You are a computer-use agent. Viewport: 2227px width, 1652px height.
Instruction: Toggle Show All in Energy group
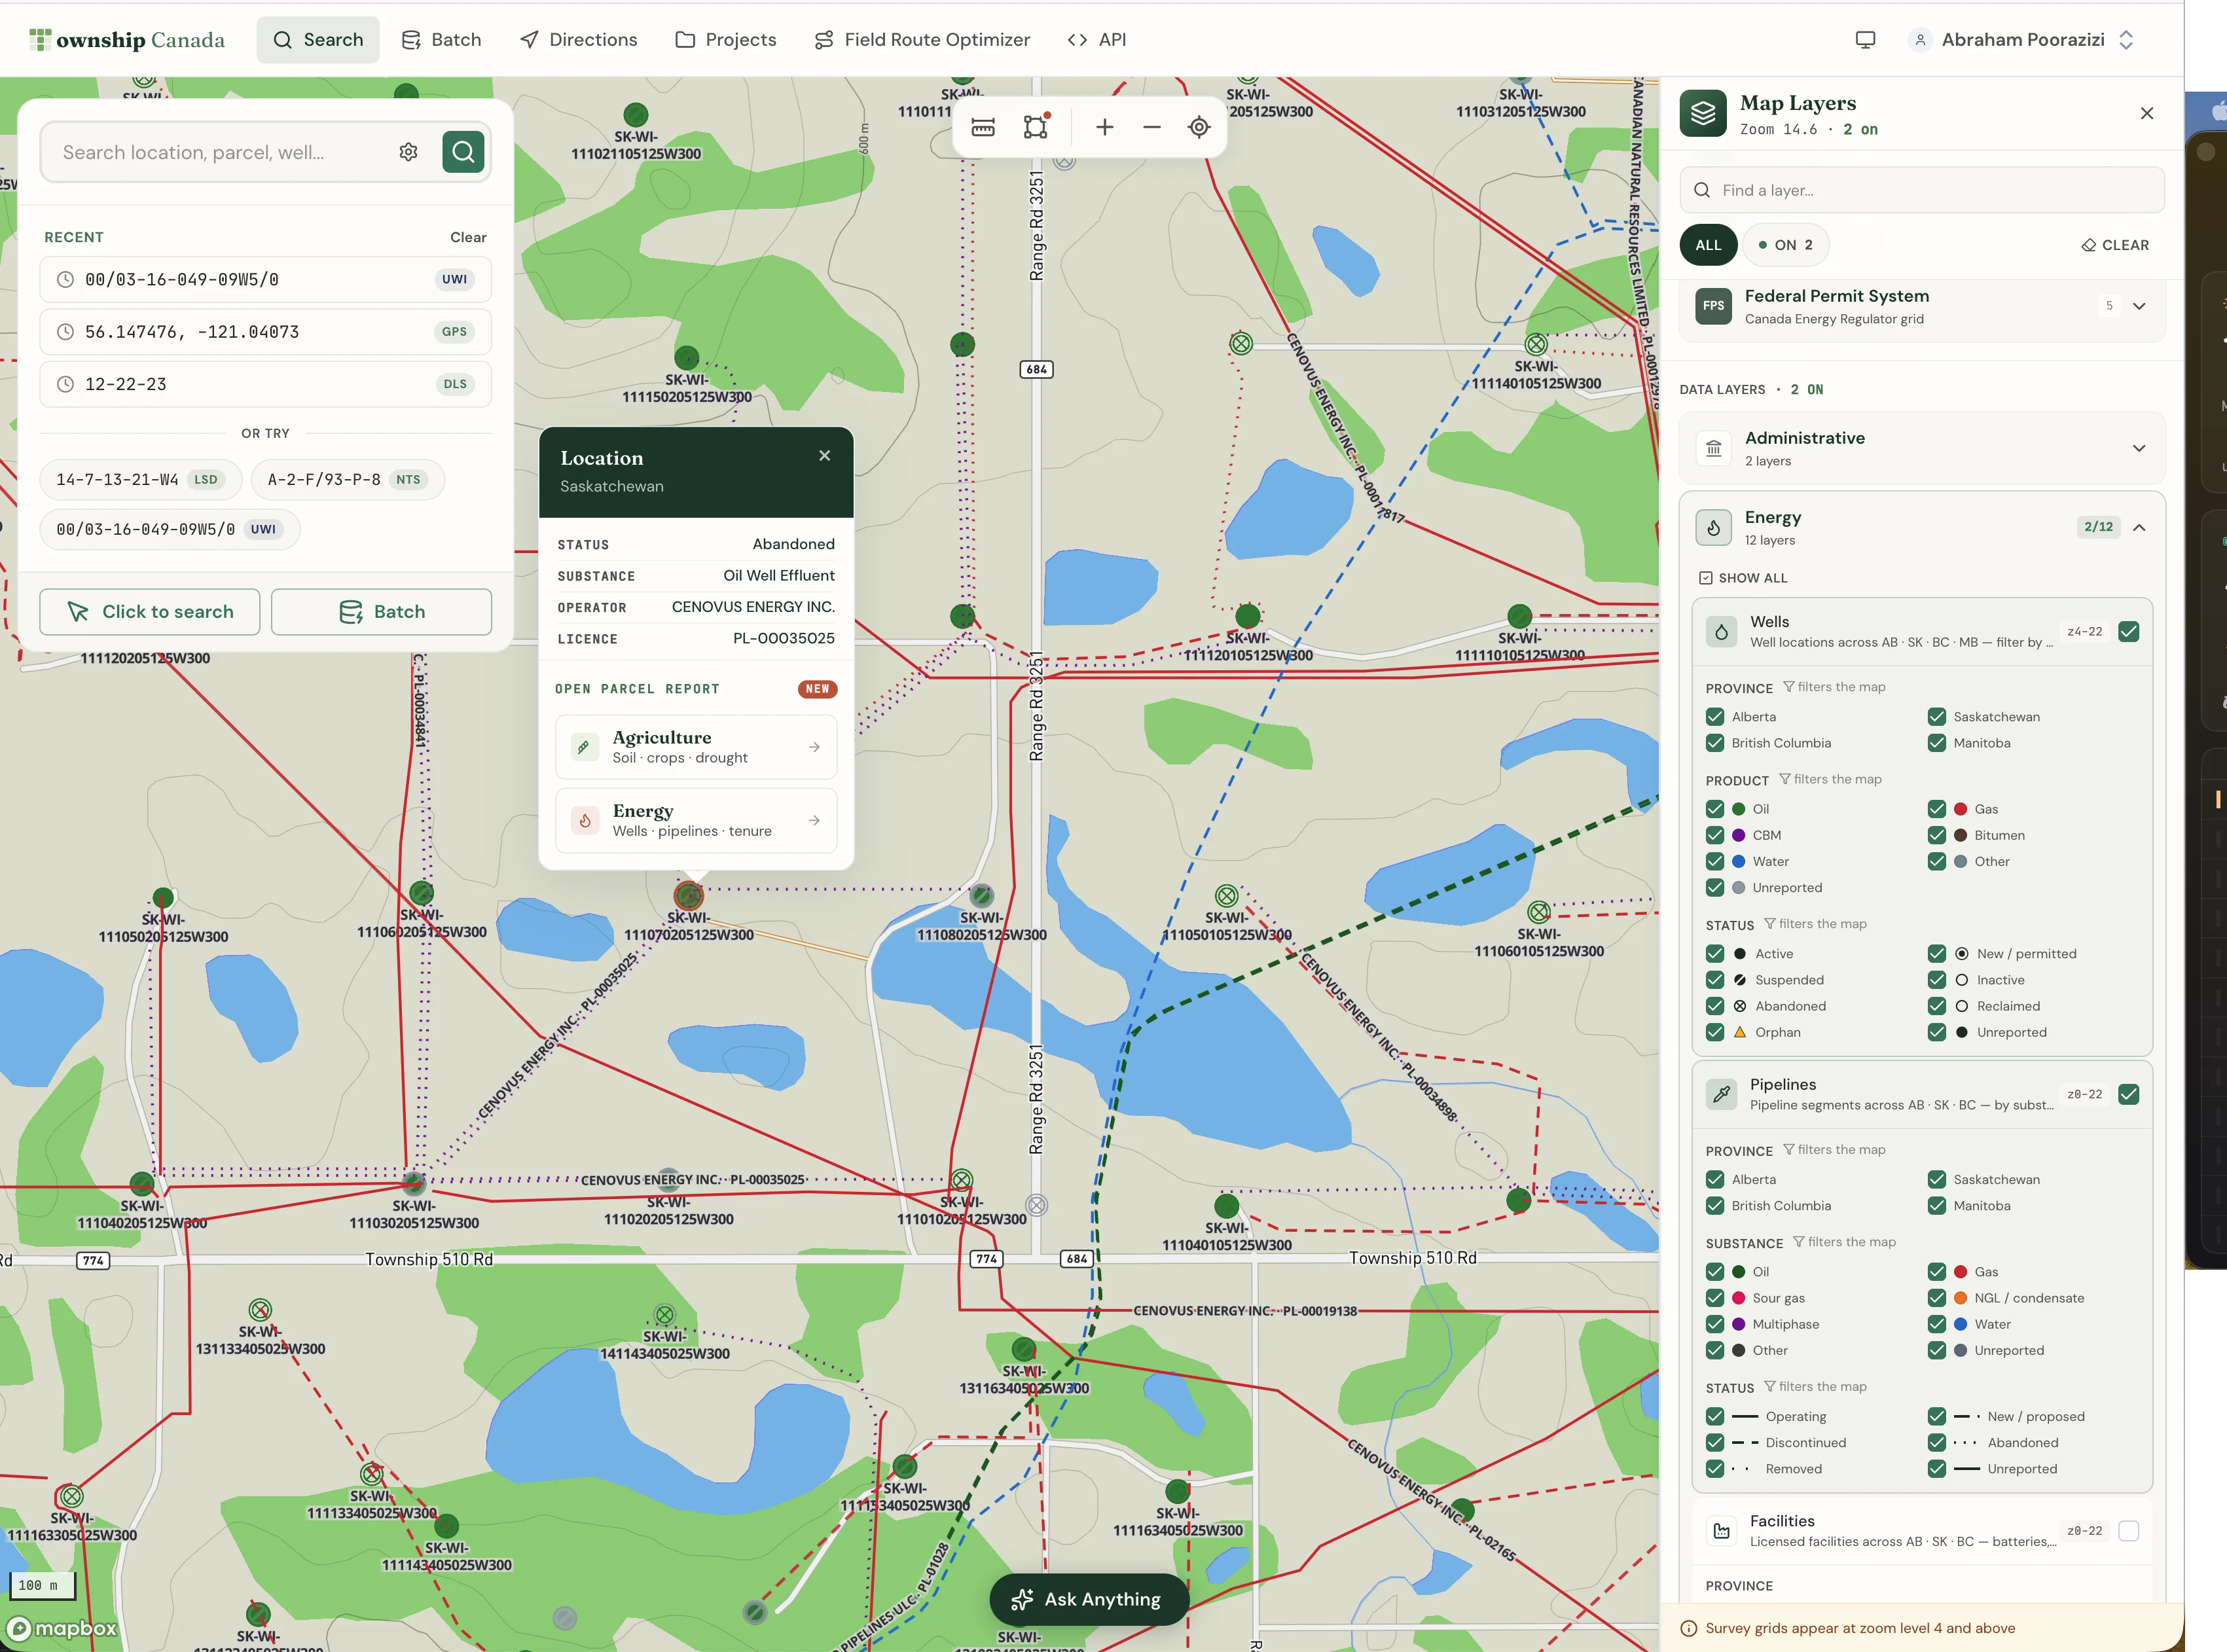pos(1743,578)
